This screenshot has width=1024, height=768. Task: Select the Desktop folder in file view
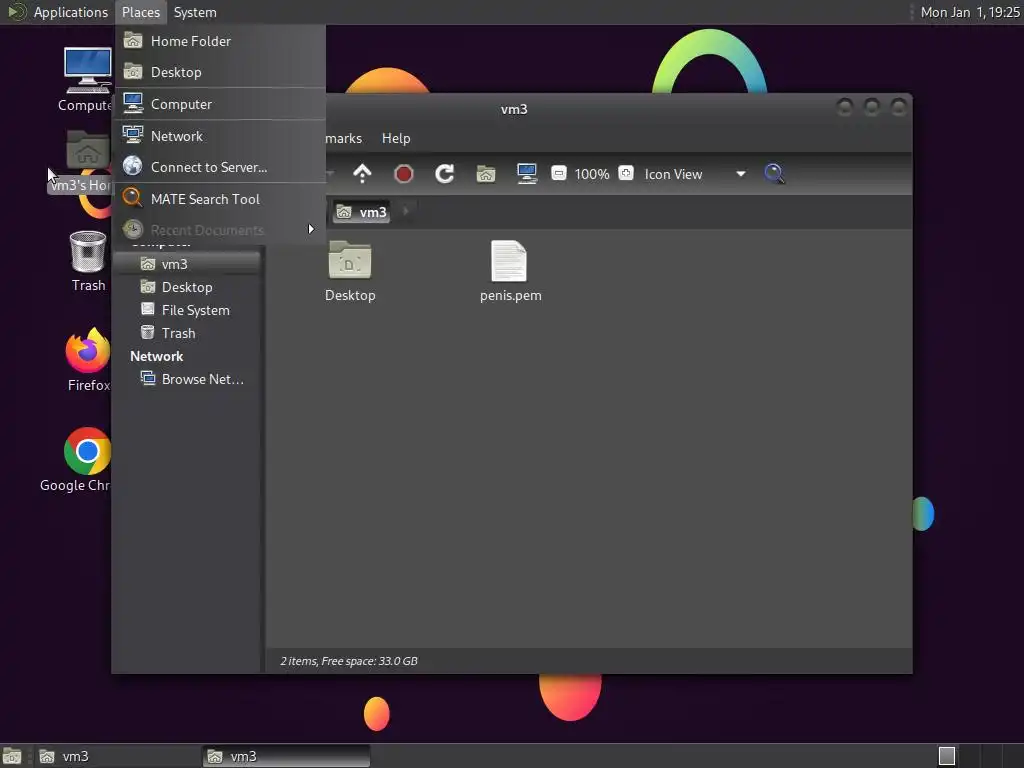coord(350,272)
